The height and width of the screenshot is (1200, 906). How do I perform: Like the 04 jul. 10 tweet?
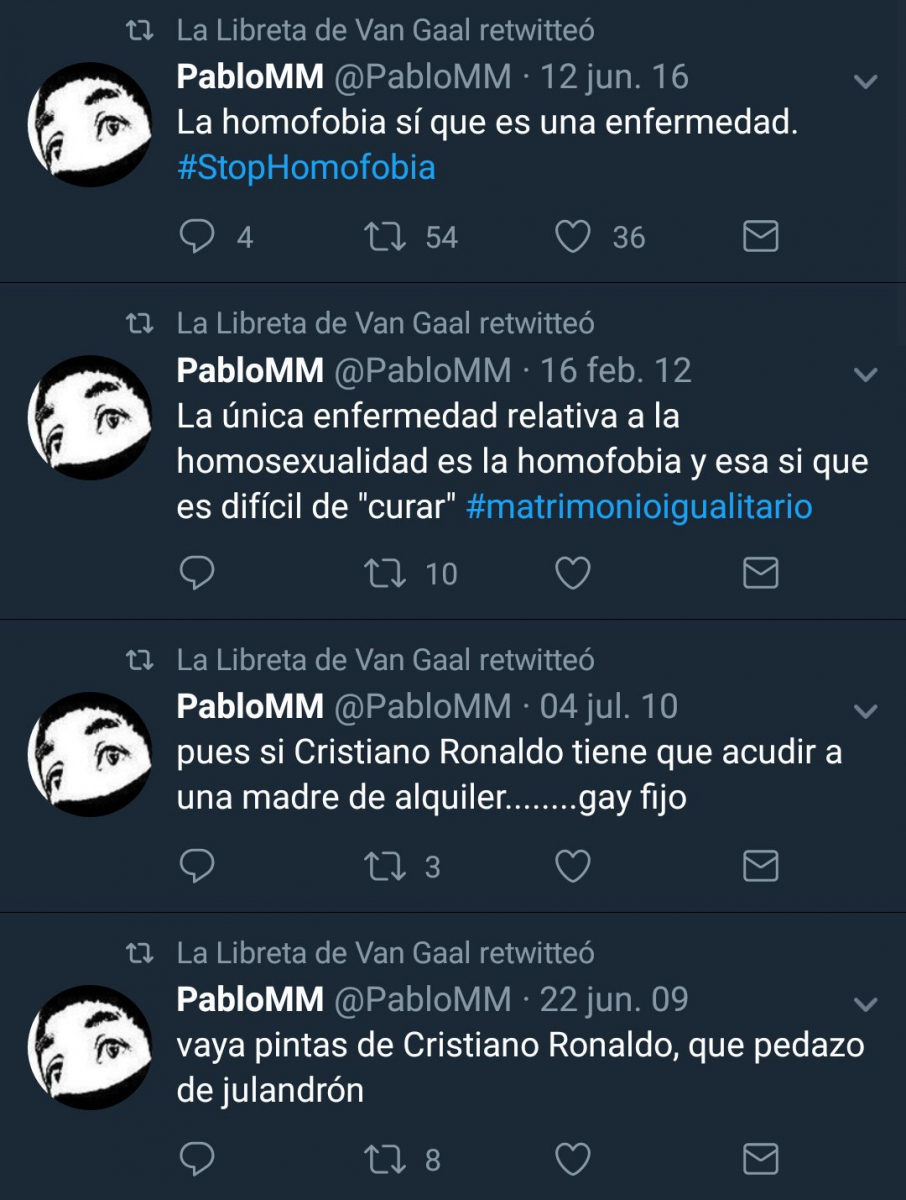pos(573,866)
